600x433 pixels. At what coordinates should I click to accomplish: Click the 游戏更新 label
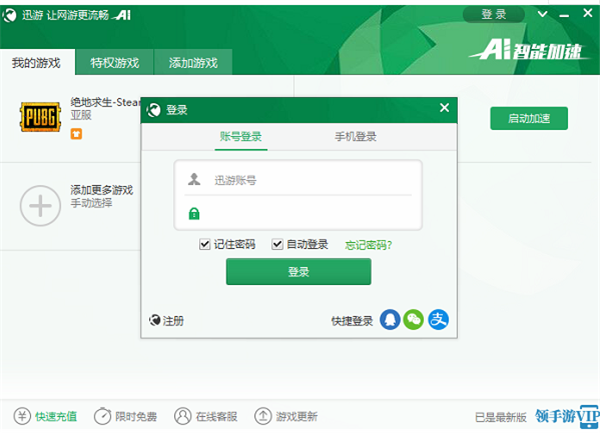297,416
